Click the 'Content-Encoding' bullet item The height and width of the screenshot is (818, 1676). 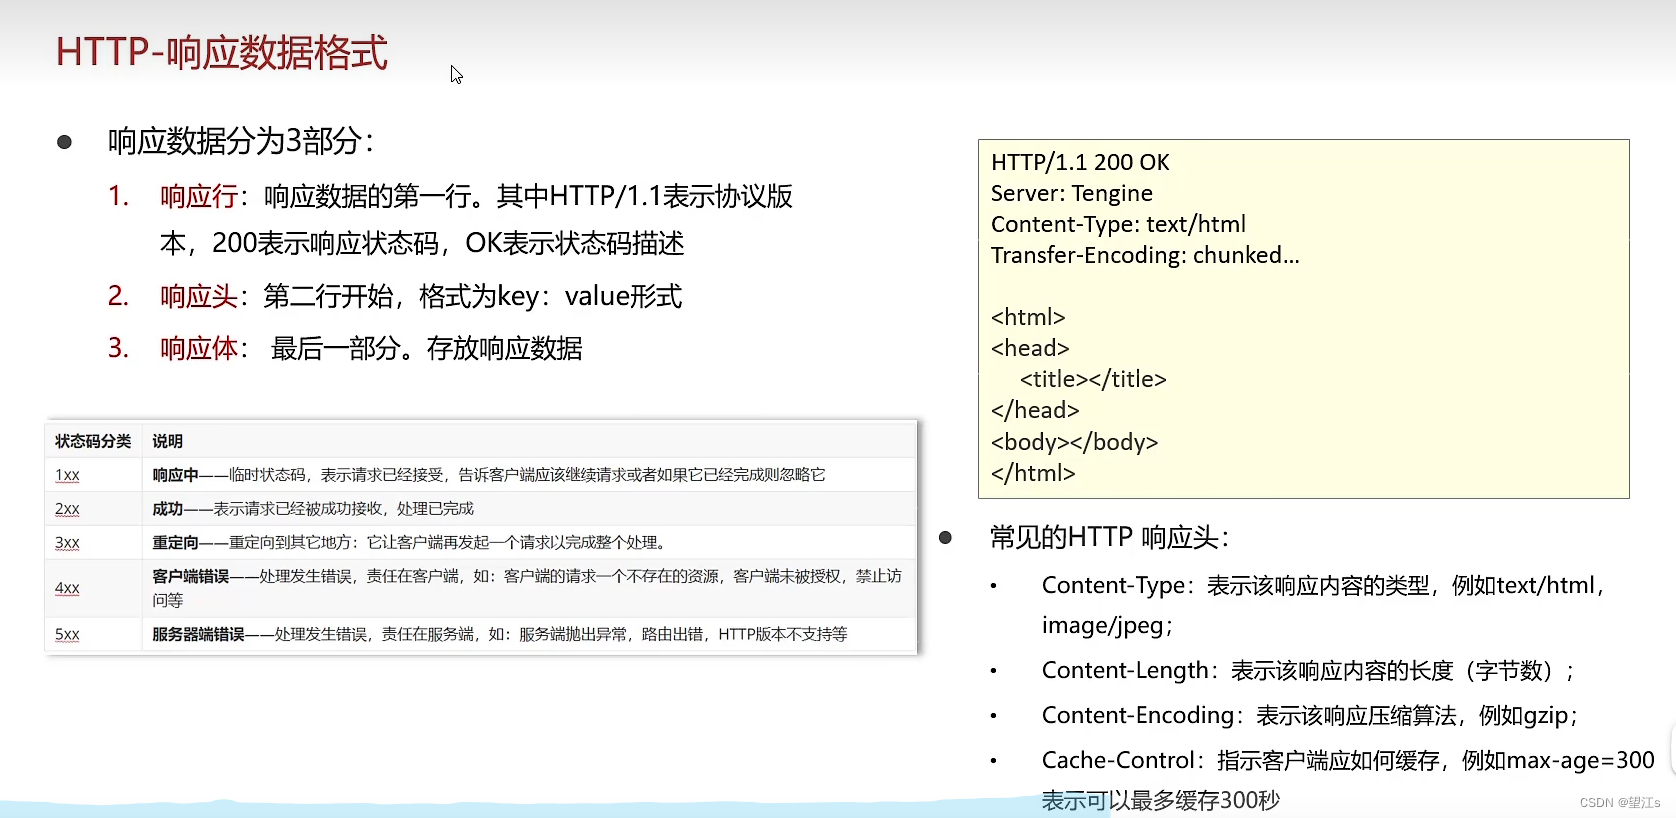click(1310, 716)
